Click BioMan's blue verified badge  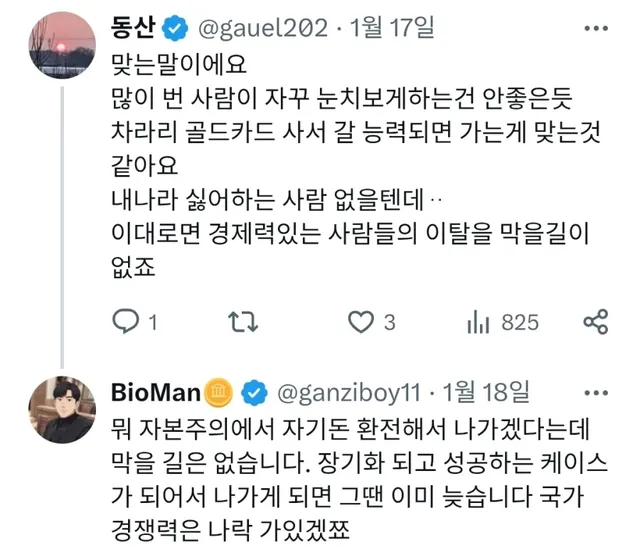coord(255,390)
